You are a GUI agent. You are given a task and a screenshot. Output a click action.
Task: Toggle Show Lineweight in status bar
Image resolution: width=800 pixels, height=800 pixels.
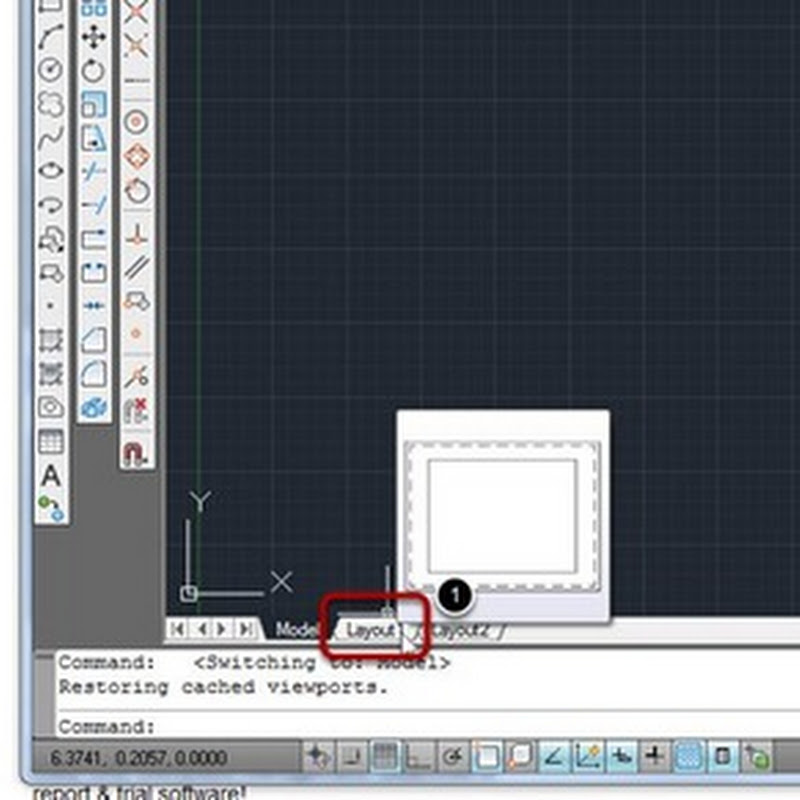point(655,756)
